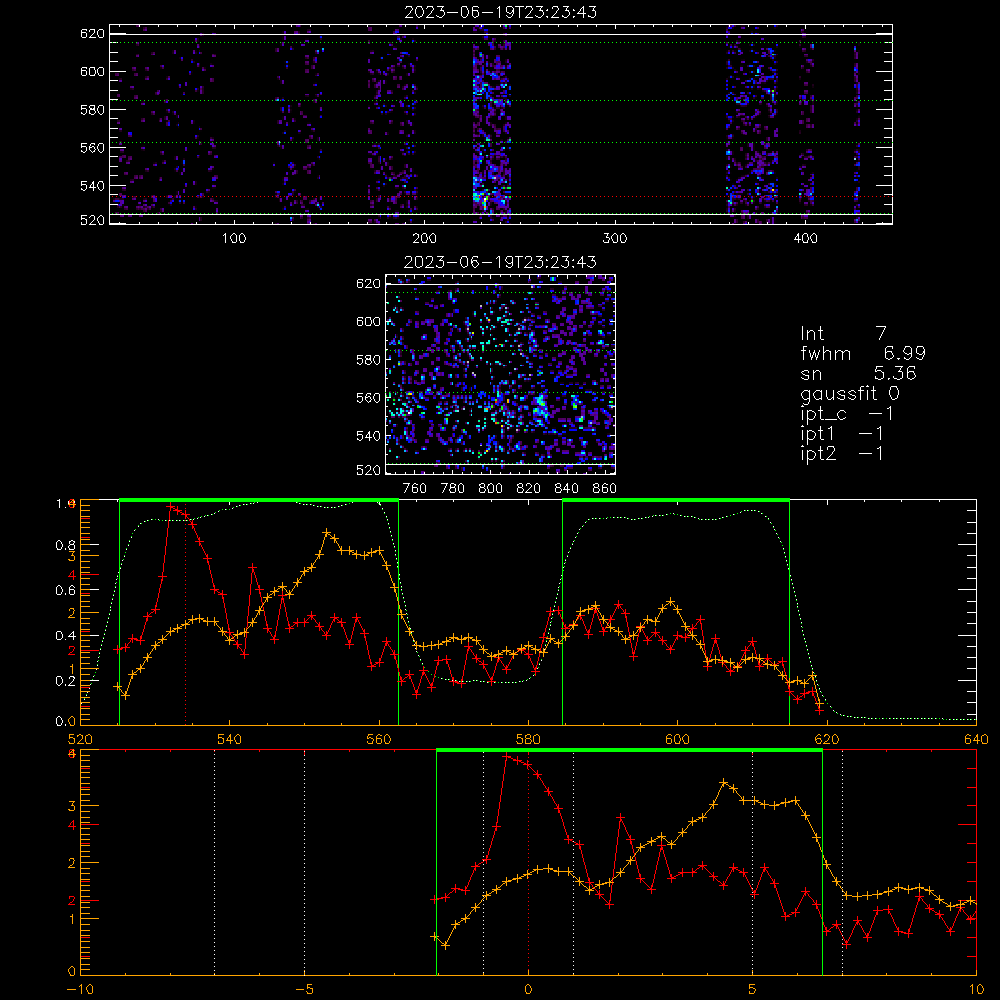Click x-axis label 640 on profile plot
Viewport: 1000px width, 1000px height.
976,739
